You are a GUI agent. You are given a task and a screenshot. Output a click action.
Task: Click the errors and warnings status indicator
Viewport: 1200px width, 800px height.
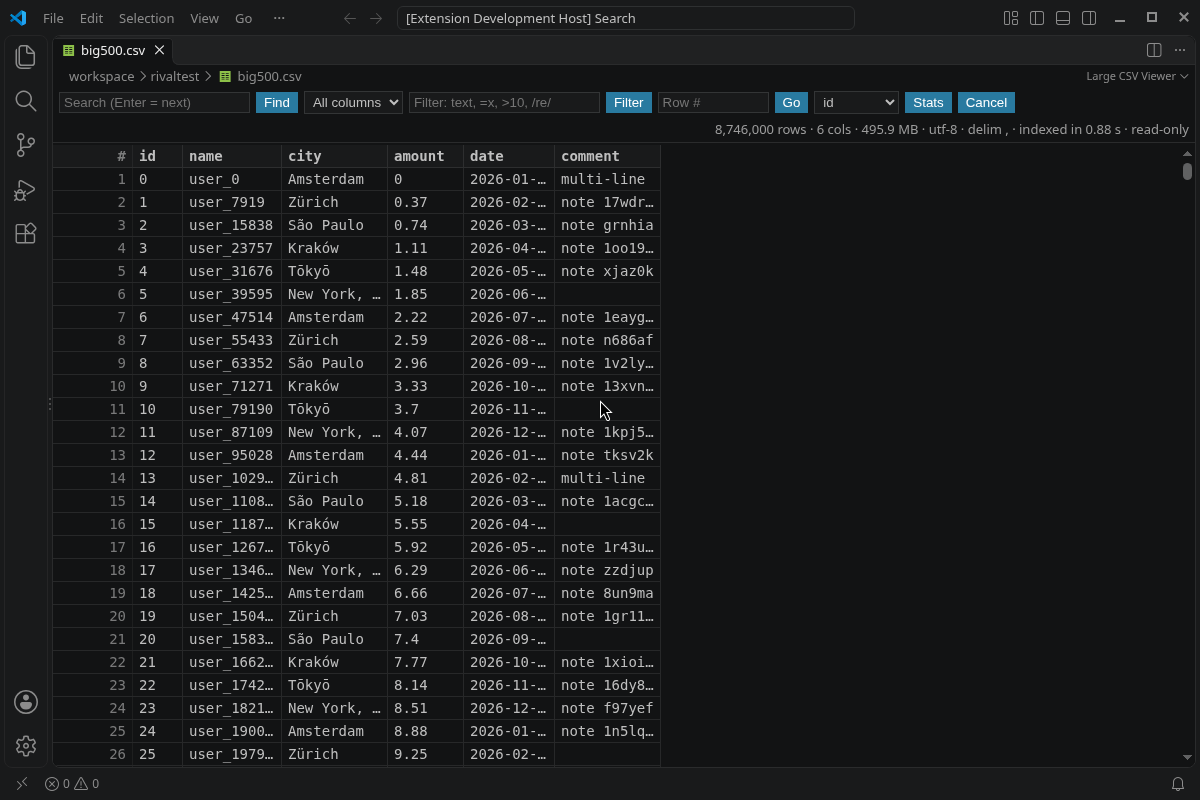pos(72,784)
